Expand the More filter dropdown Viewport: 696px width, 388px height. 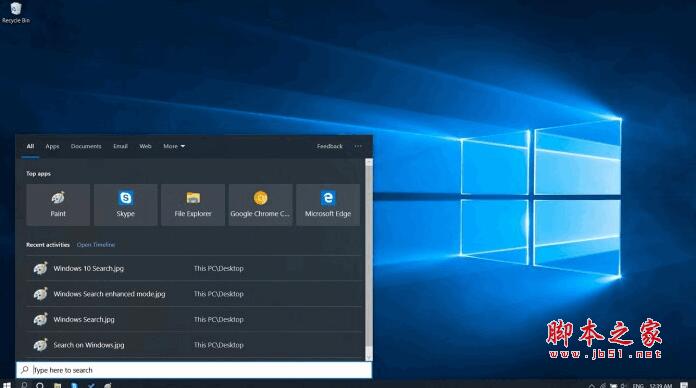tap(174, 146)
